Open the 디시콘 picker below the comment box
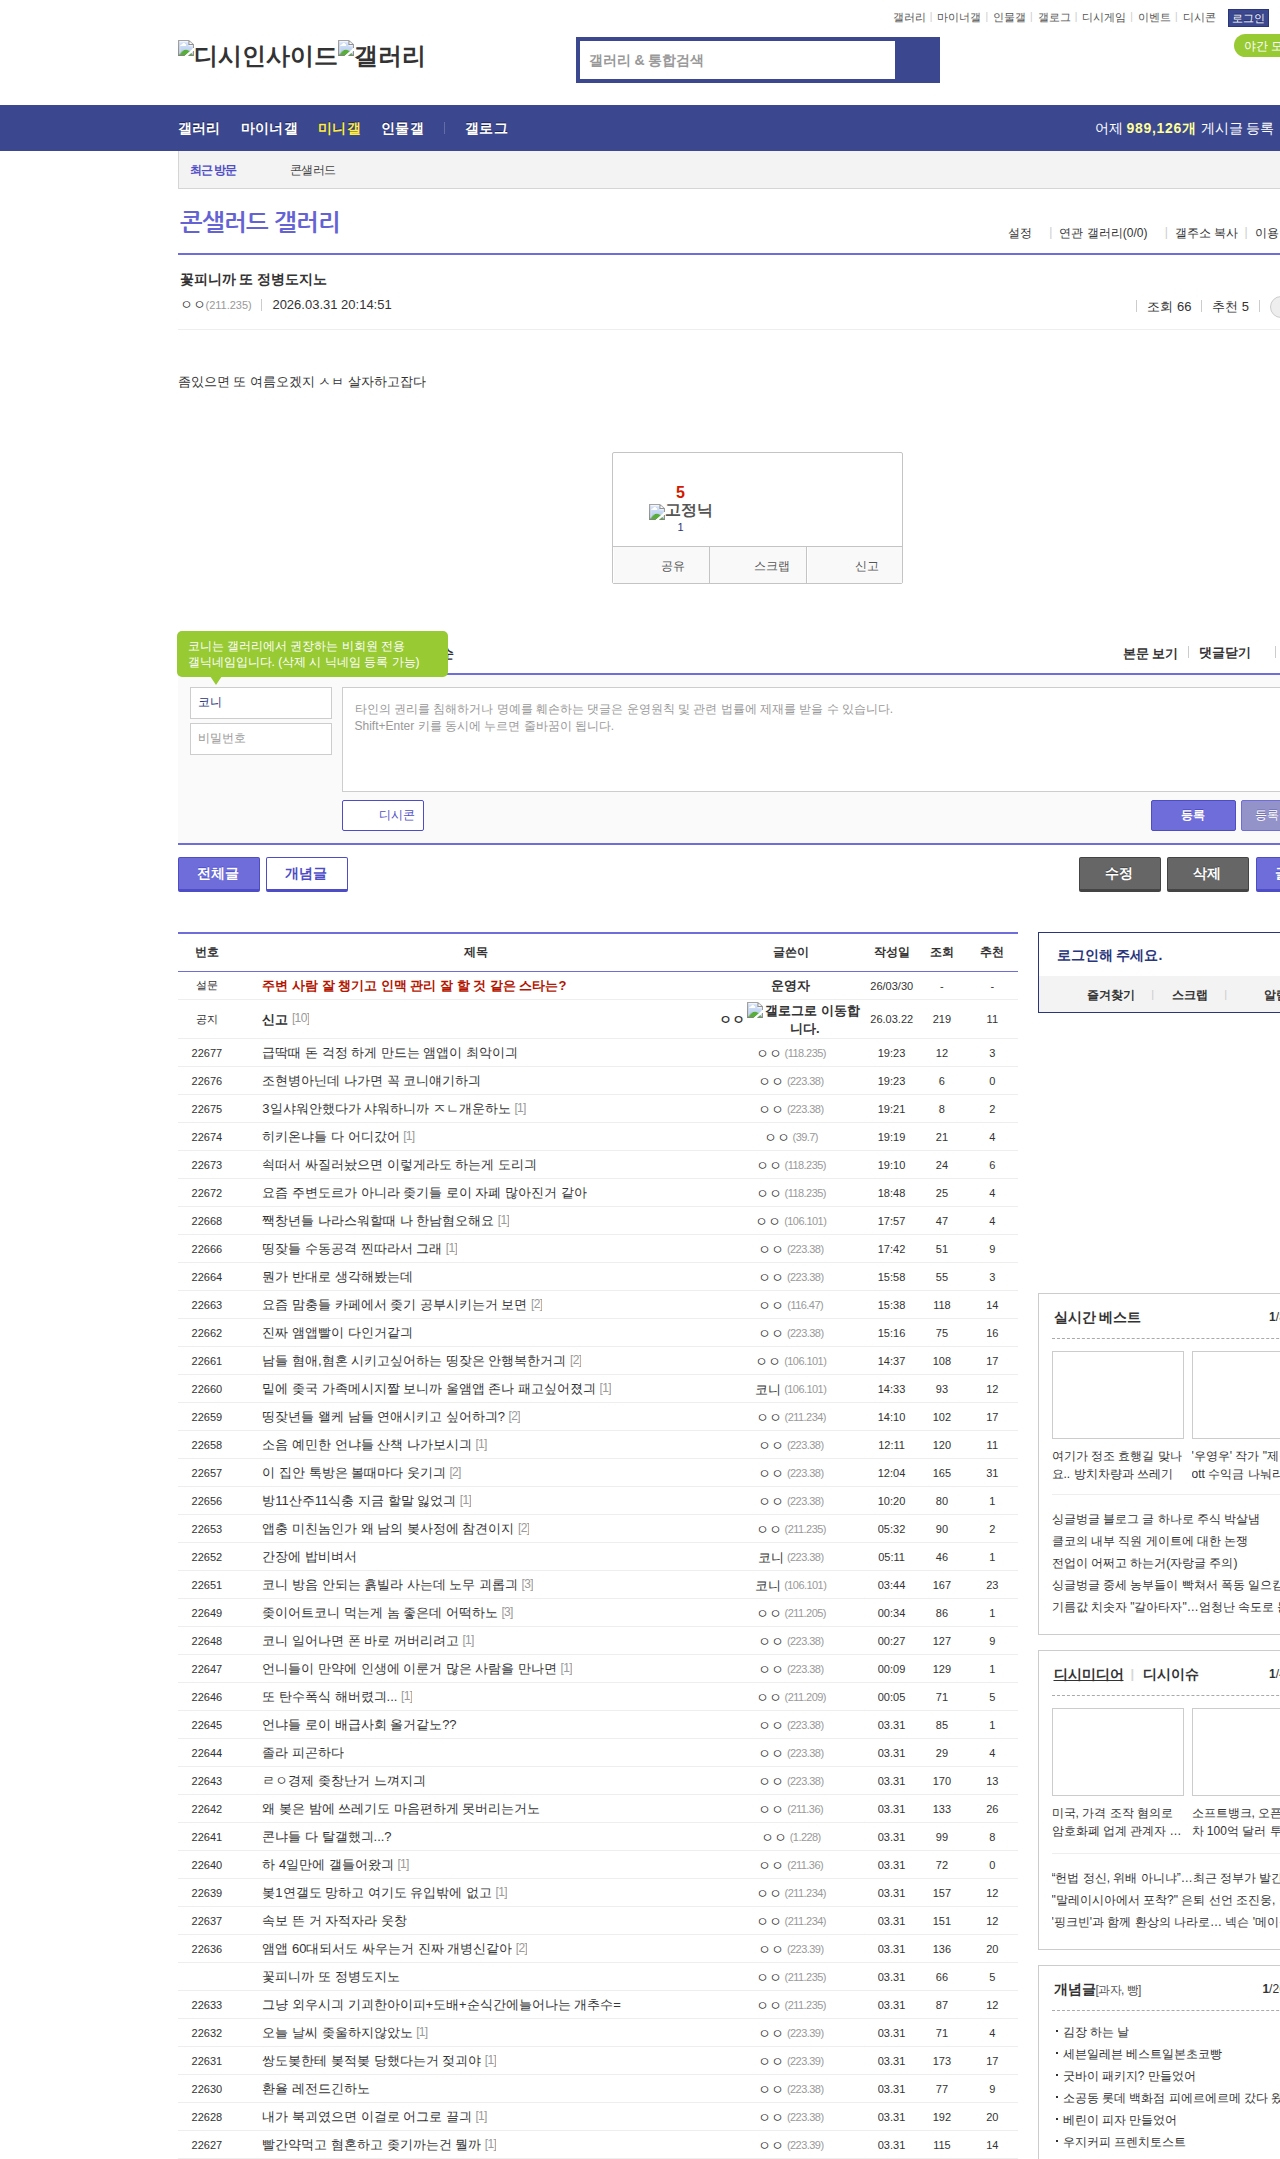This screenshot has height=2159, width=1280. [383, 815]
